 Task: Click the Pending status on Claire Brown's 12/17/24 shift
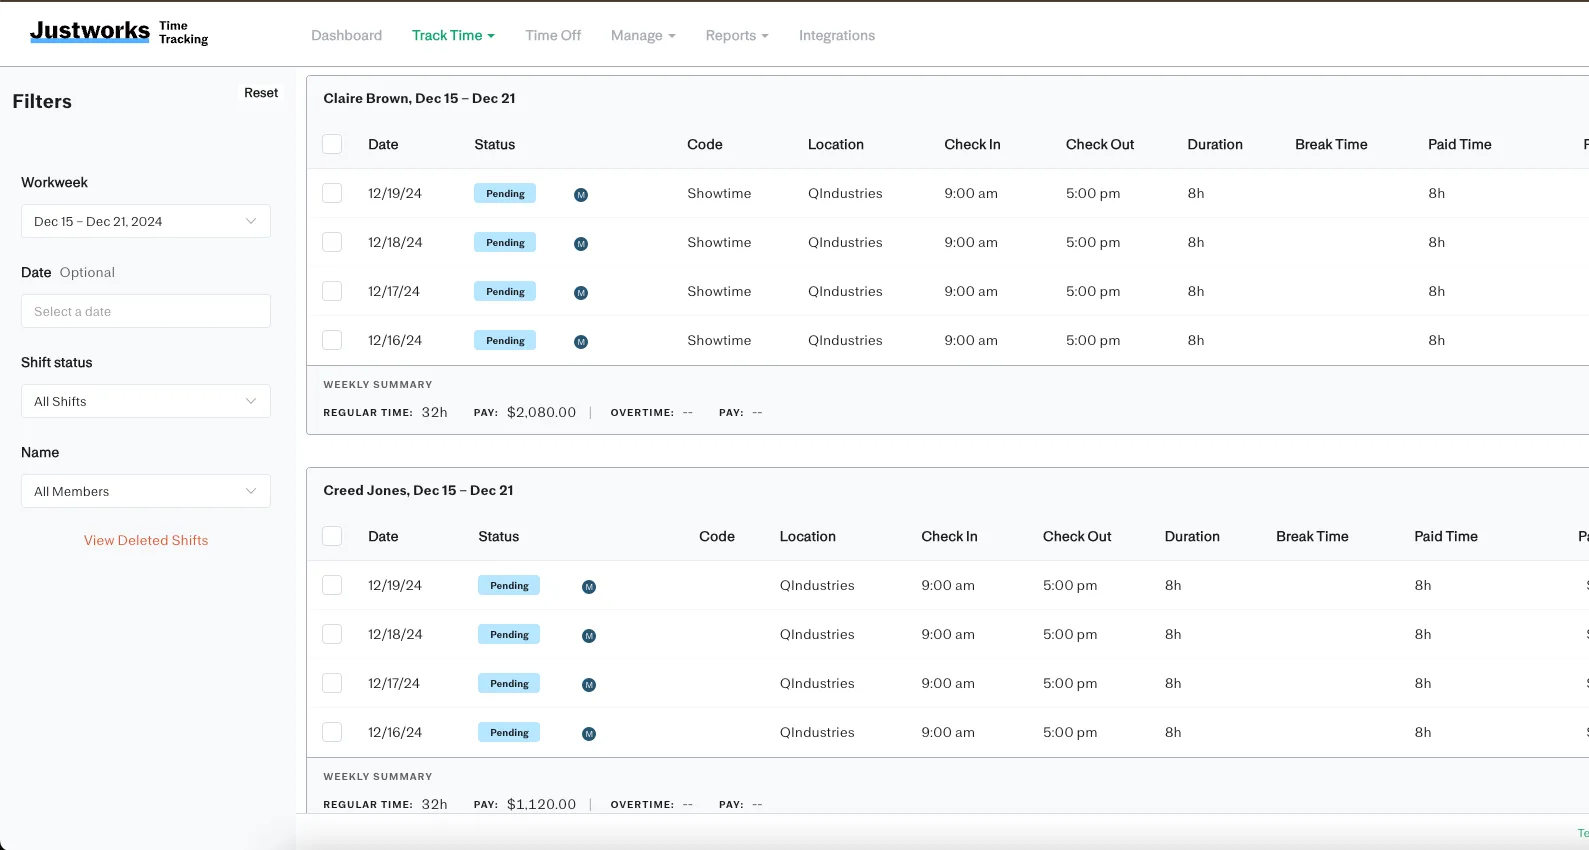pyautogui.click(x=505, y=291)
